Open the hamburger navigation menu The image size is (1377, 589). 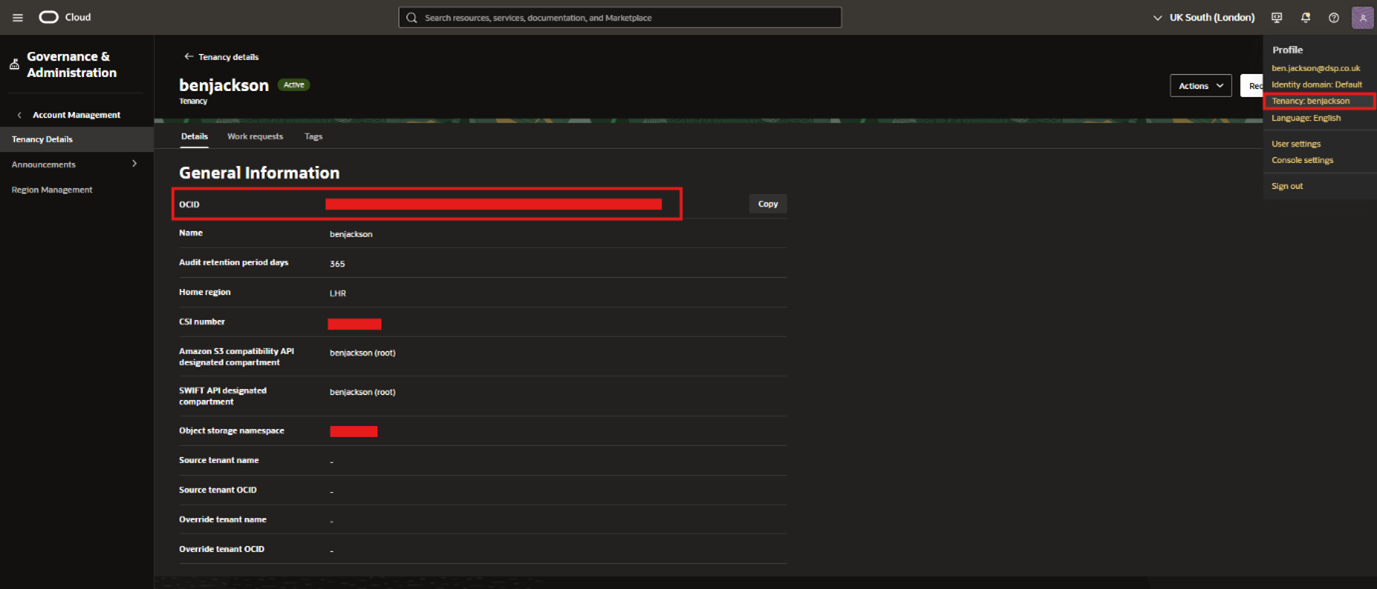click(17, 18)
